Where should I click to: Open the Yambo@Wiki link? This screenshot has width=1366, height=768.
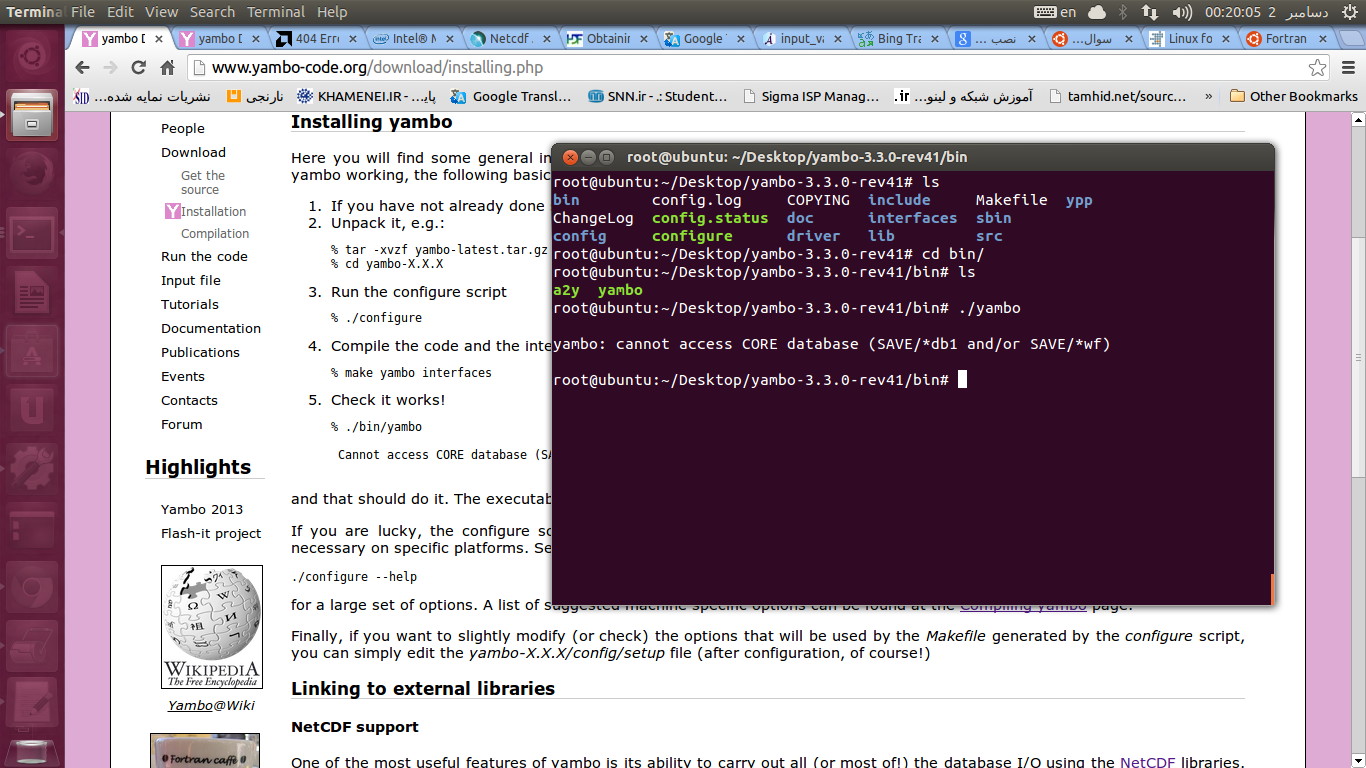[x=211, y=705]
